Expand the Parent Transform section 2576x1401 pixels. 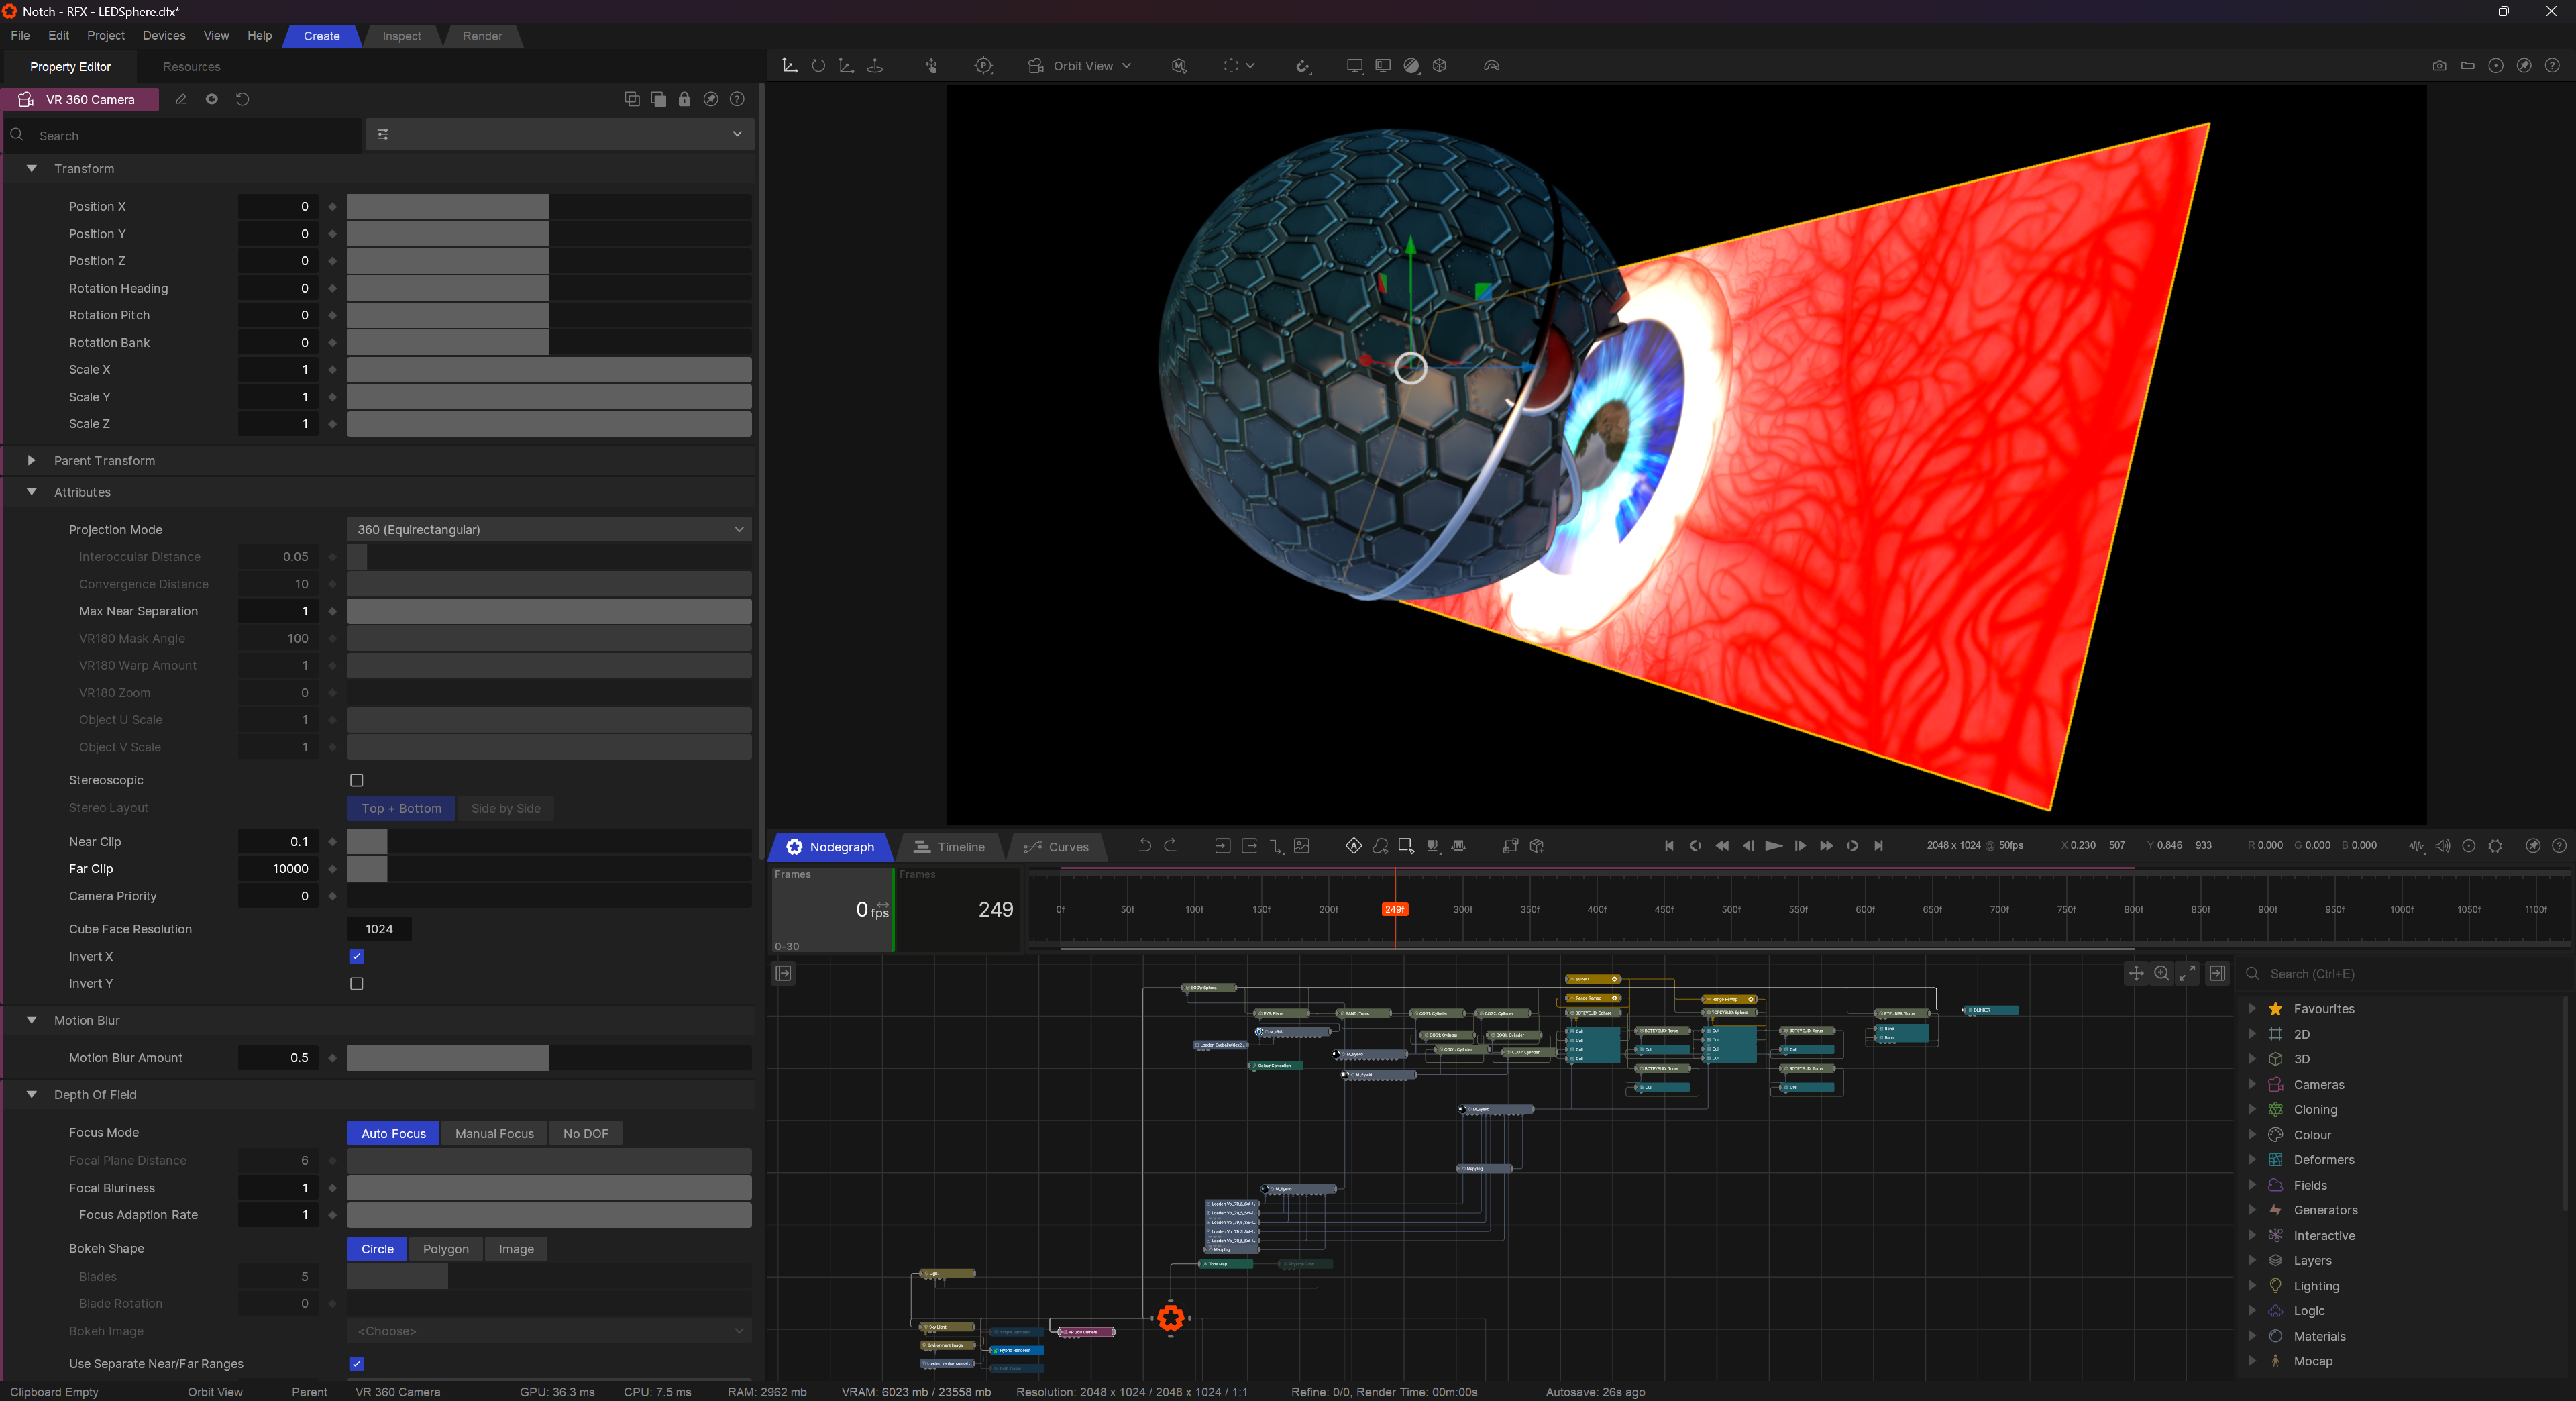[31, 460]
